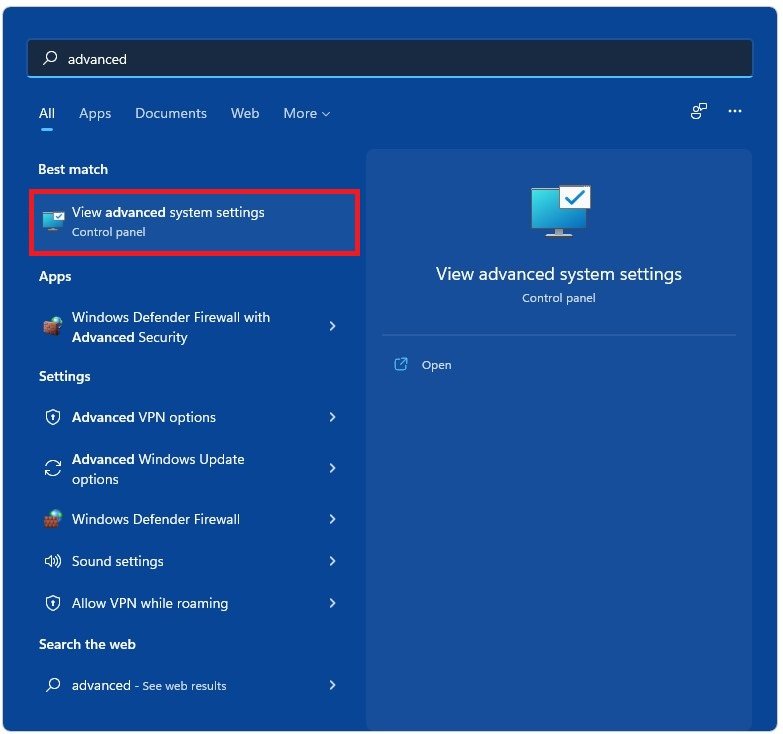
Task: Click the Apps section heading above firewall result
Action: [x=55, y=276]
